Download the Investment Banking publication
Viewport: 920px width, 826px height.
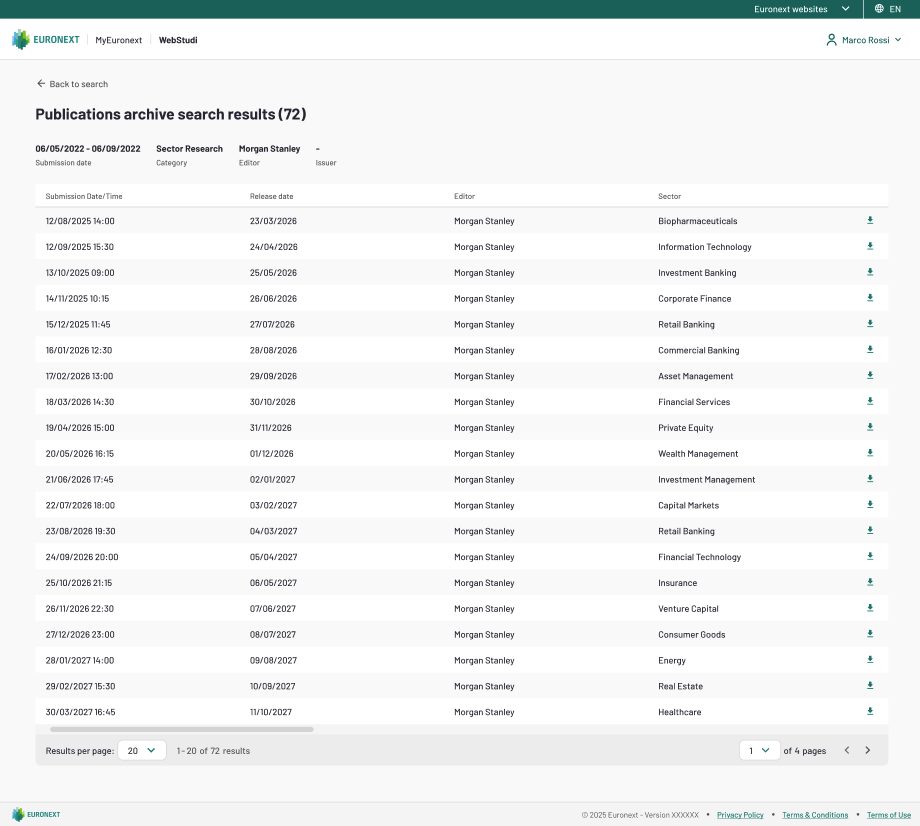pyautogui.click(x=870, y=272)
